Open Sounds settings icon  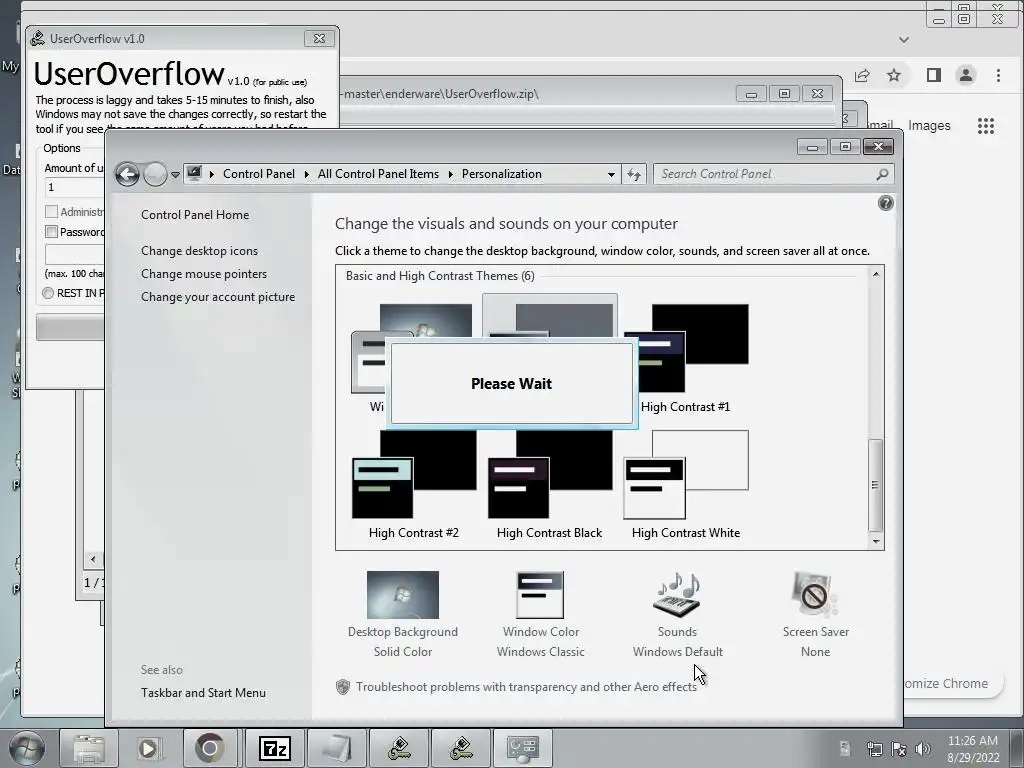tap(677, 595)
